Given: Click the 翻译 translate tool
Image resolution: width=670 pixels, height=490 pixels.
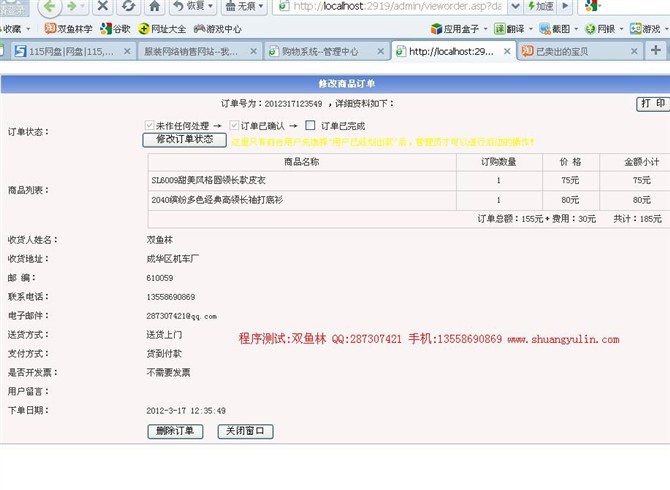Looking at the screenshot, I should 509,29.
